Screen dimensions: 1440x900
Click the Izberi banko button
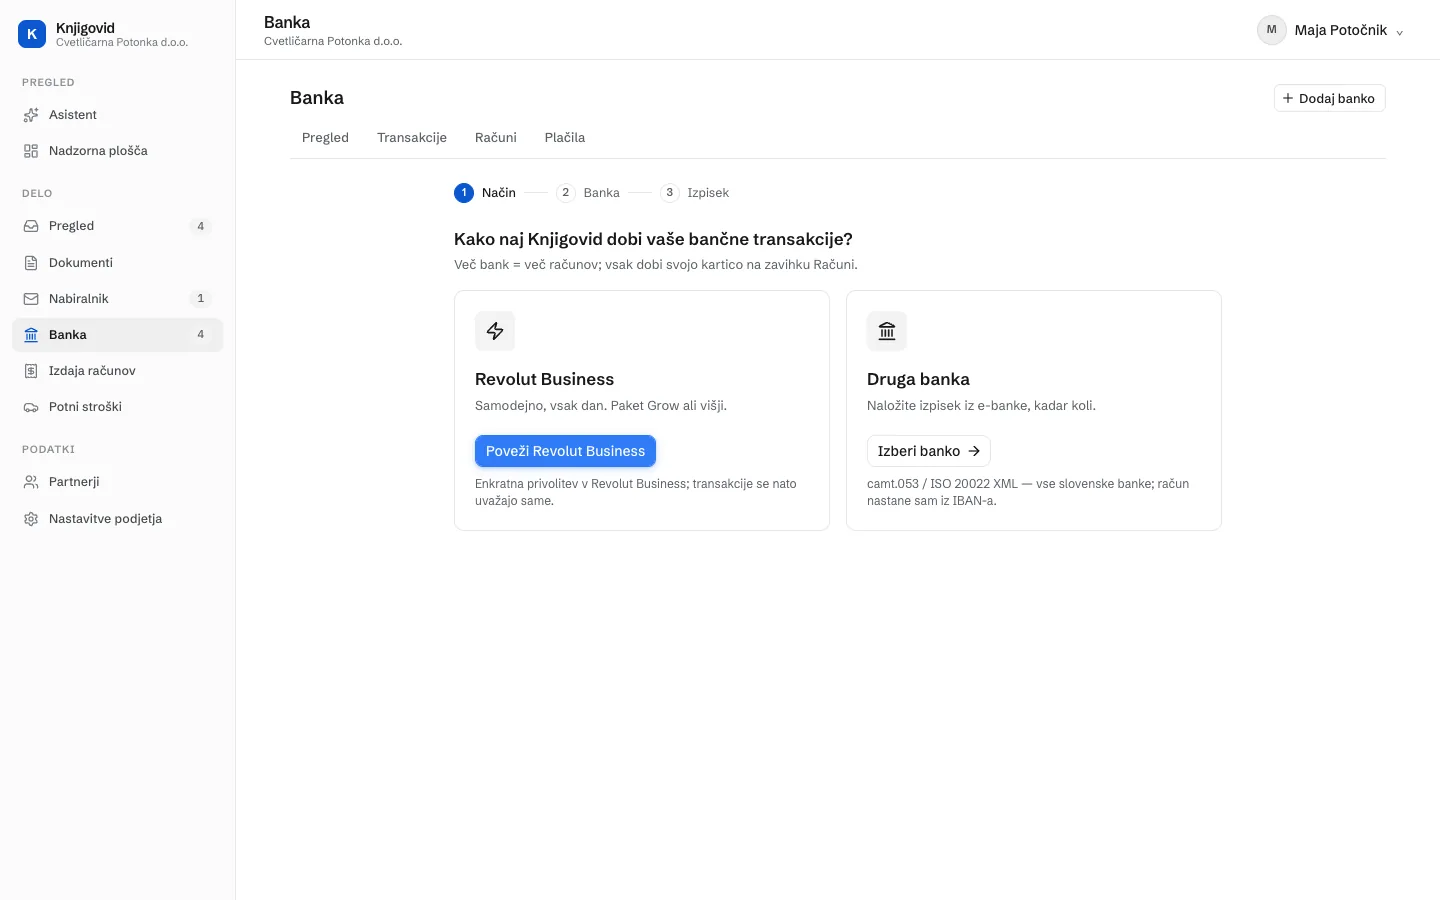point(929,451)
